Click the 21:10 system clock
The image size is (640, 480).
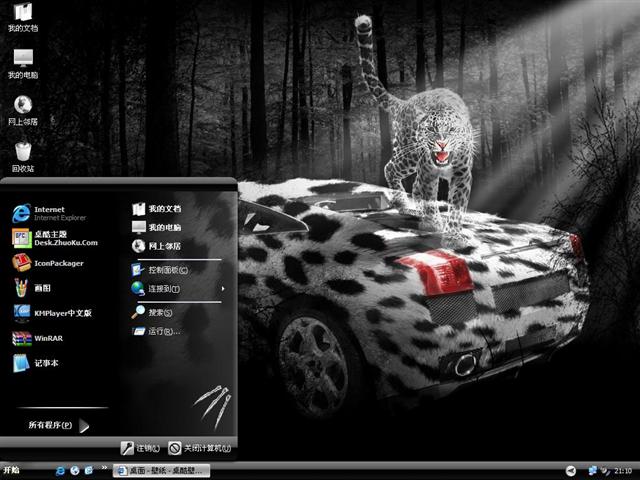pos(623,471)
